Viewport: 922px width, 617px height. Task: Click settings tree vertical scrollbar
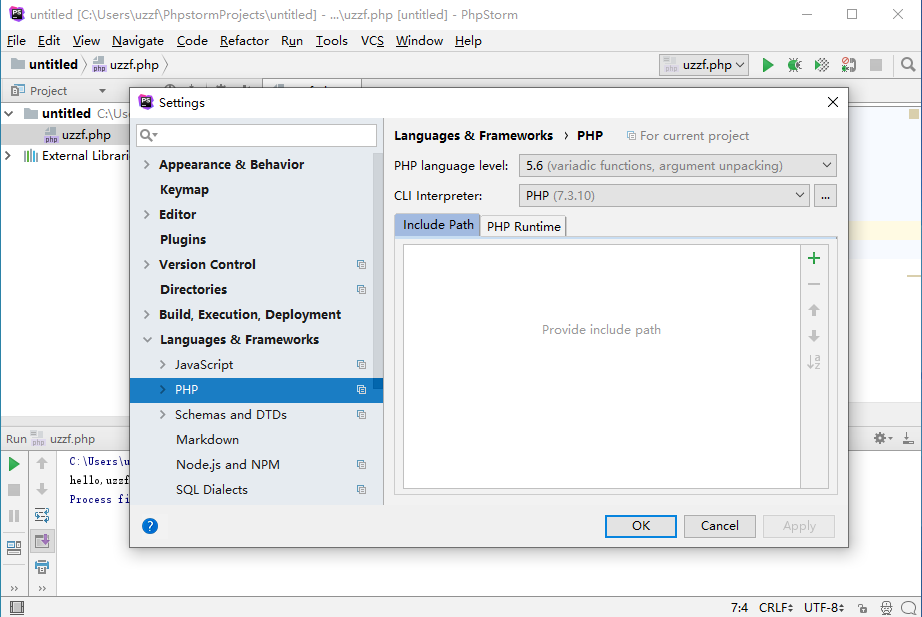(378, 271)
